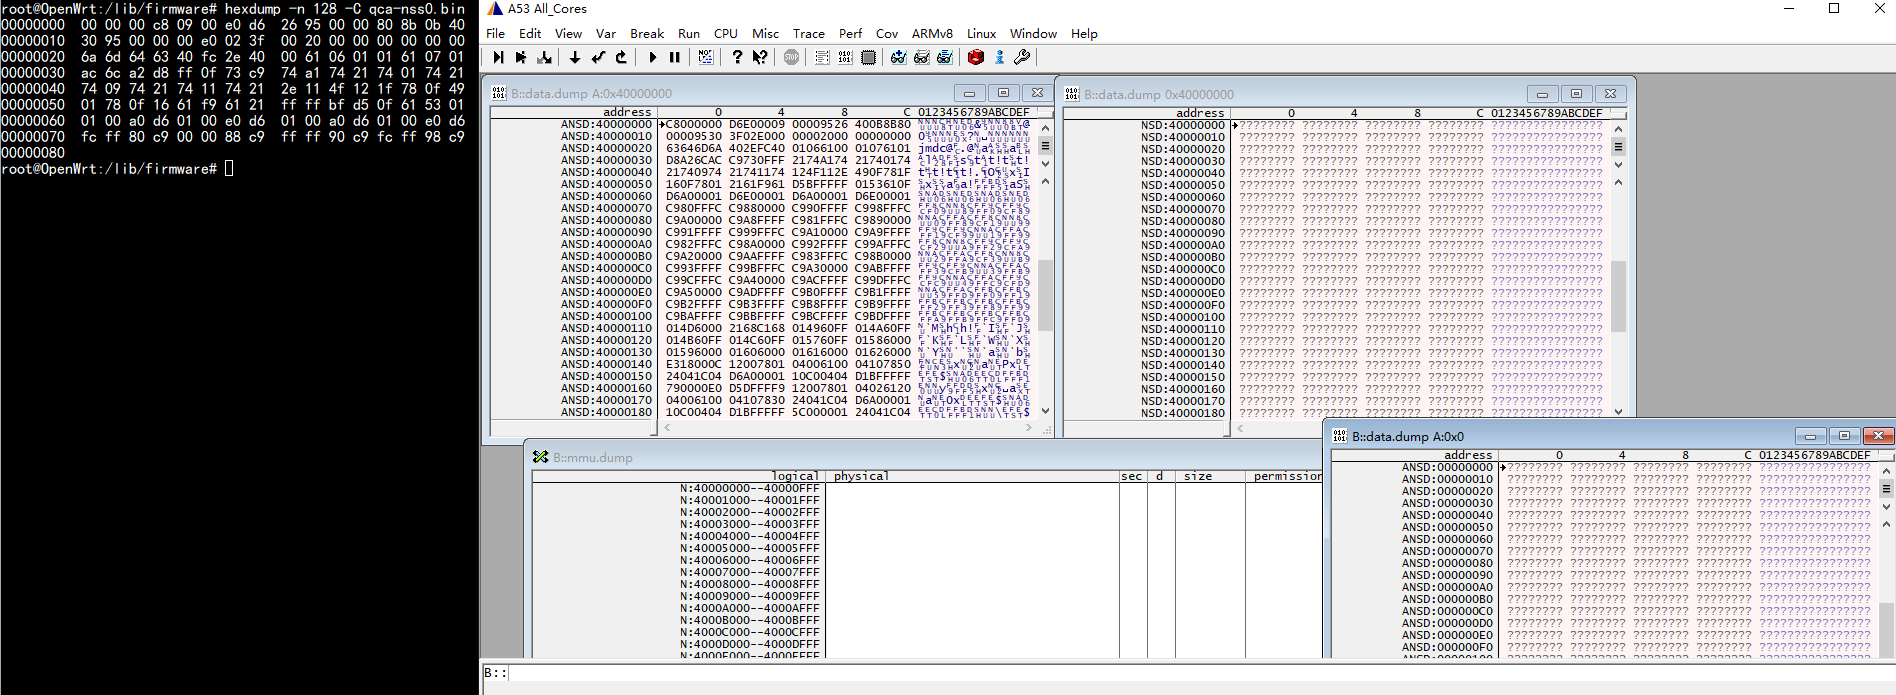Halt the target with the Break pause icon
Viewport: 1896px width, 695px height.
pos(675,57)
